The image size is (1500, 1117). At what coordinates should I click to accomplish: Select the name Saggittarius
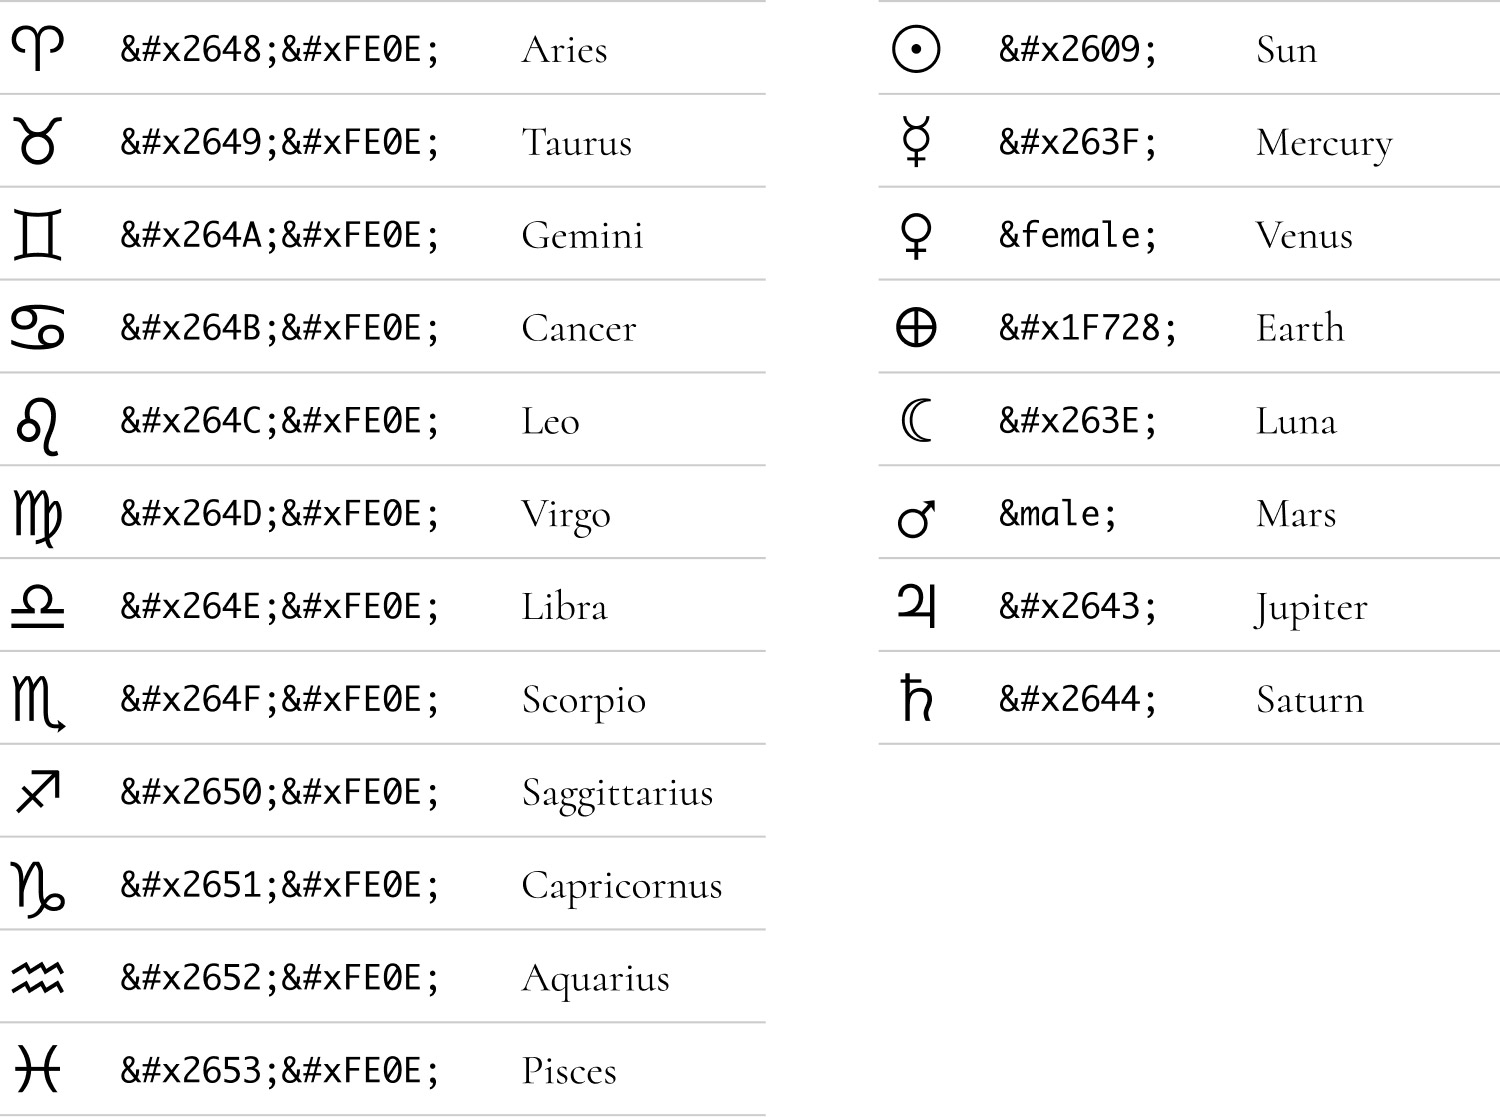618,796
